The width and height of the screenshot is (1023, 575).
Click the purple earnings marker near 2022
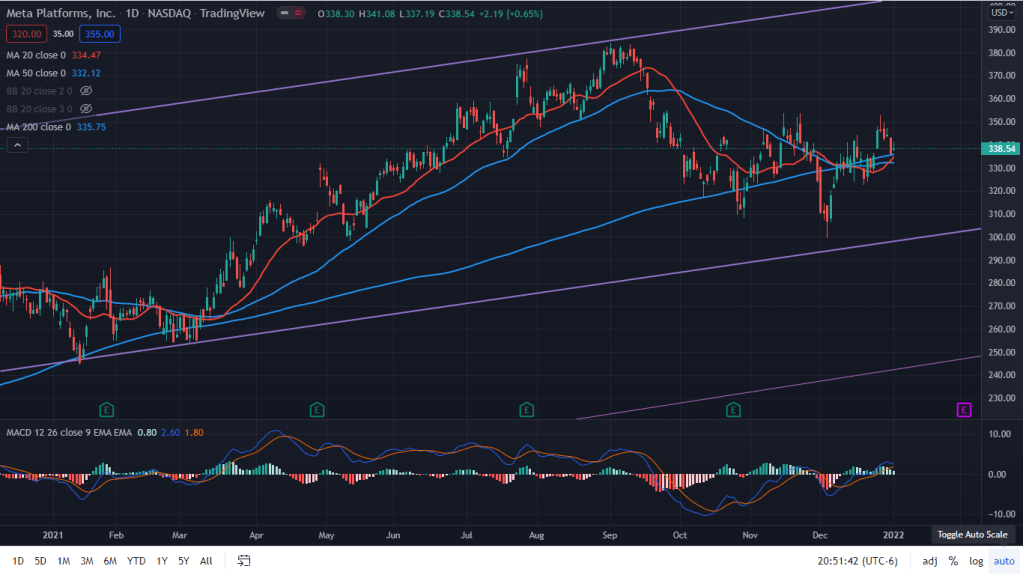[964, 409]
